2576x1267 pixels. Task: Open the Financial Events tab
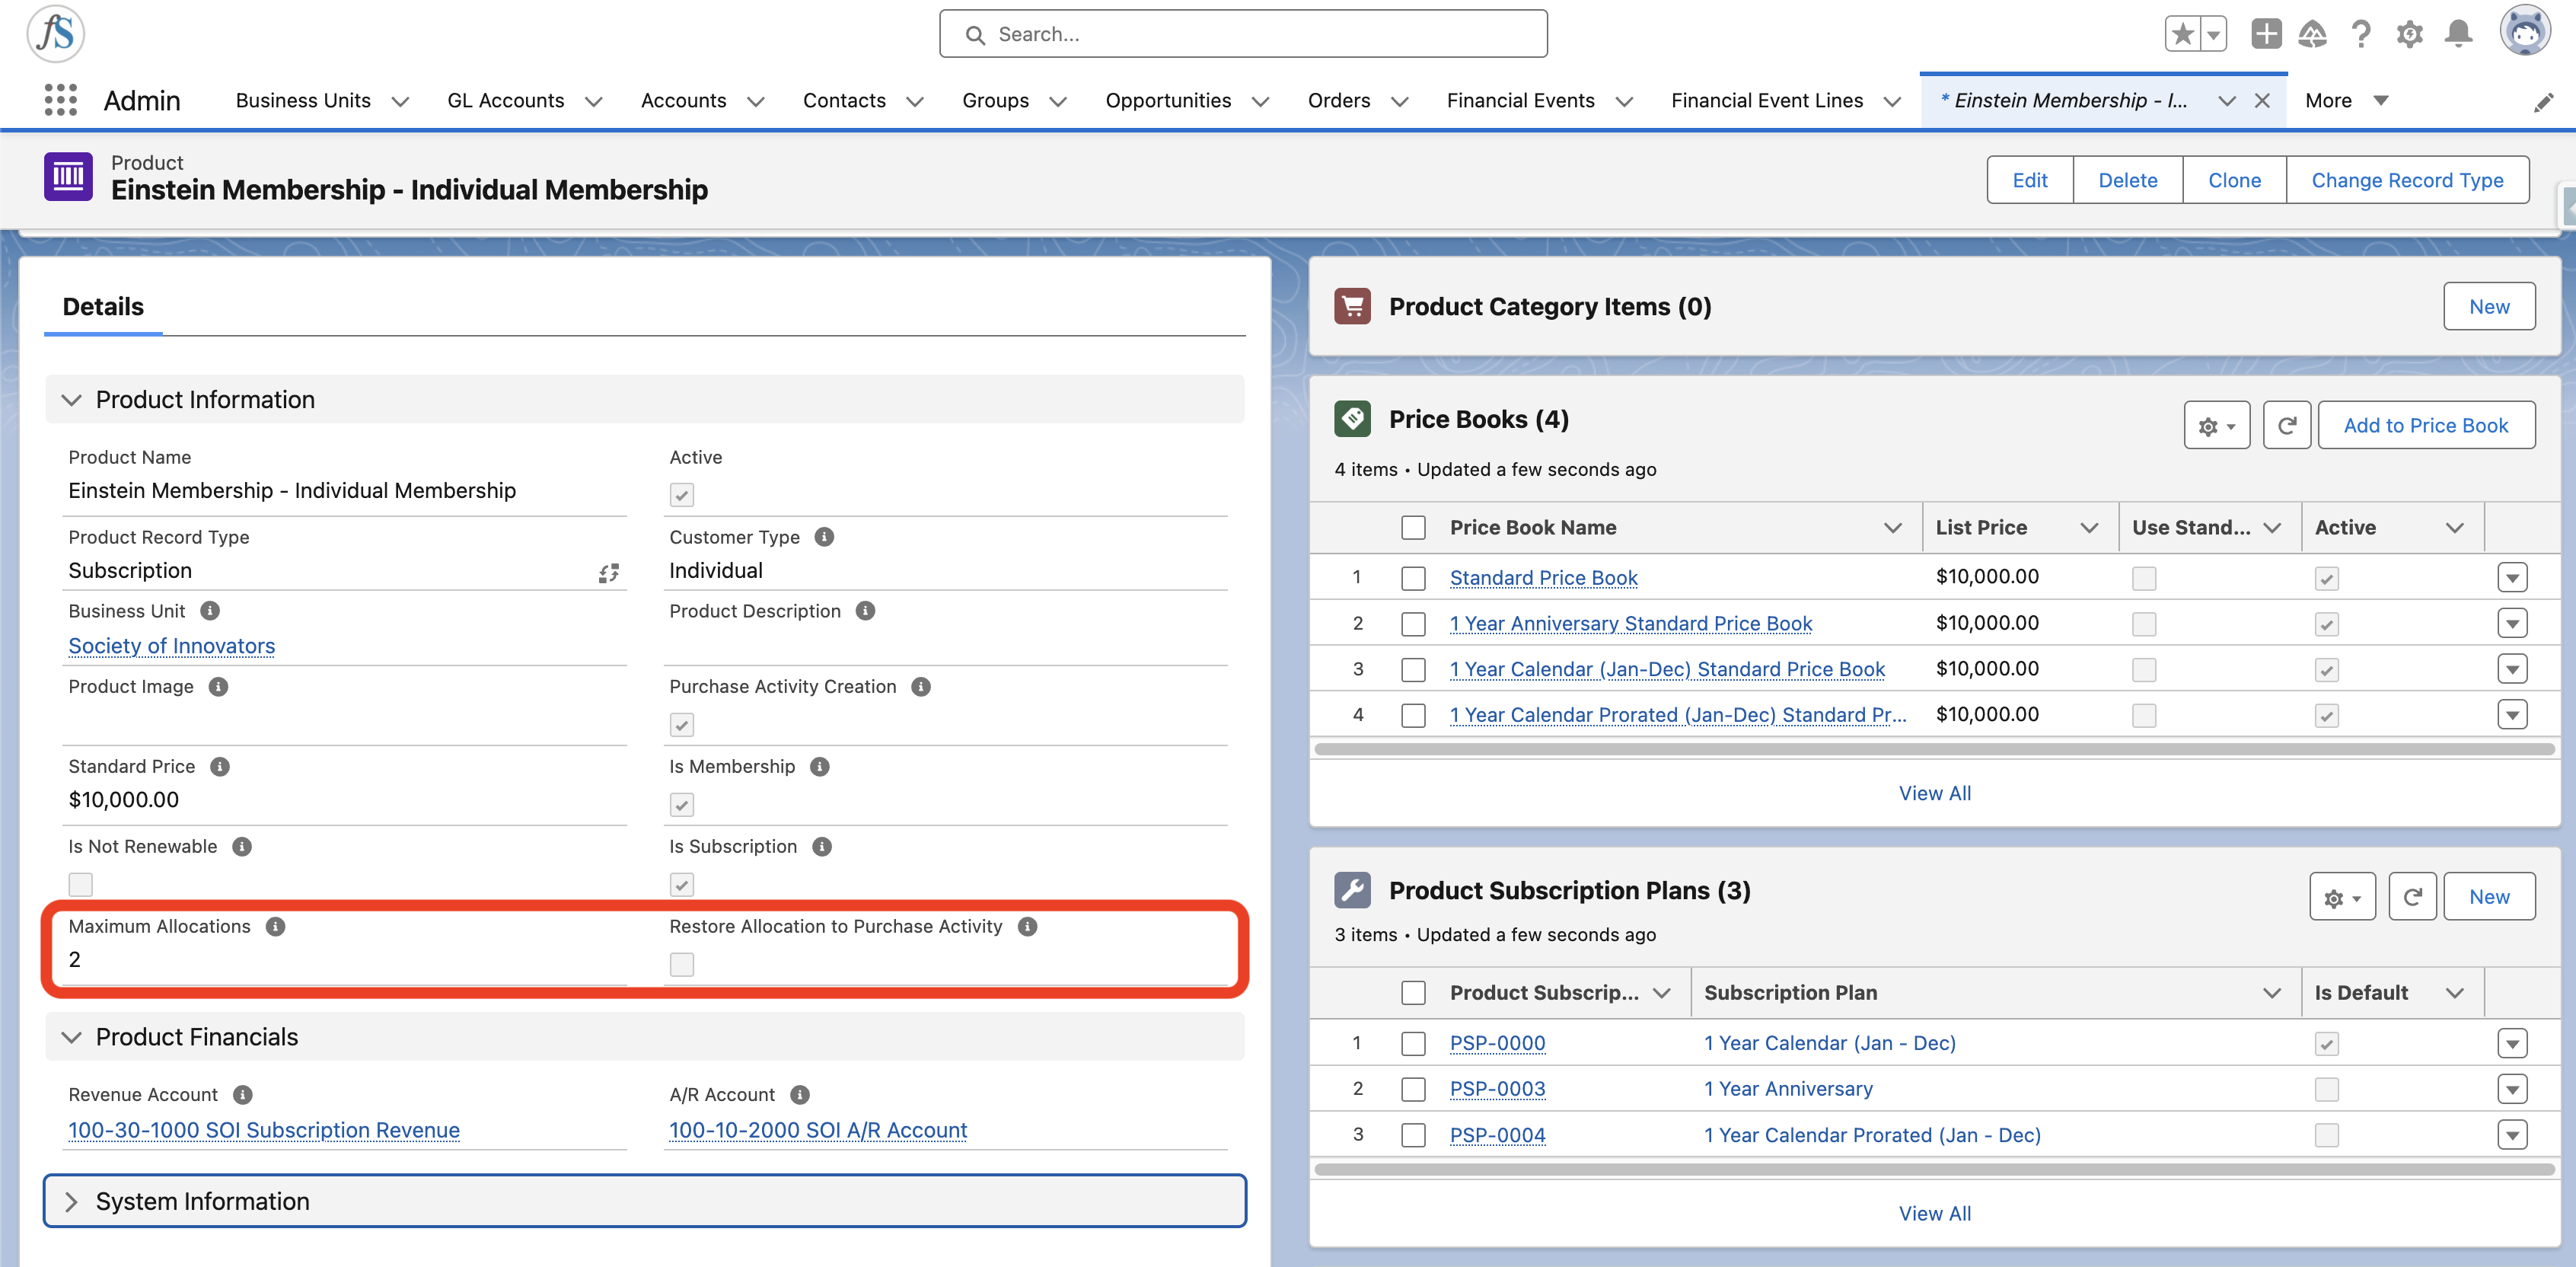[1520, 101]
